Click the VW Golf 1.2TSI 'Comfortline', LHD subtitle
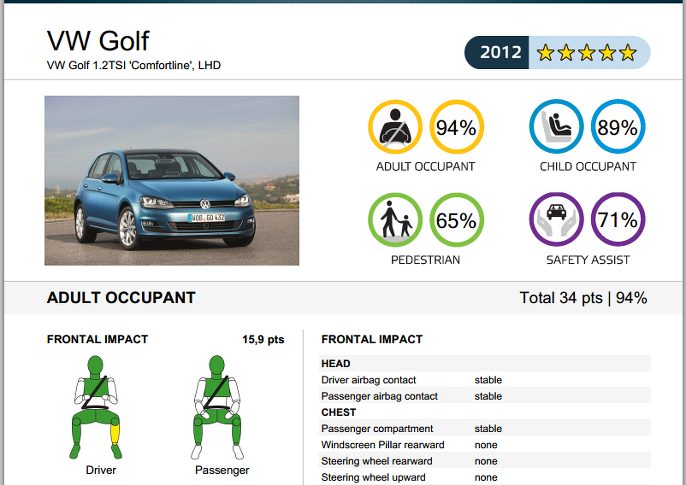 pos(134,65)
